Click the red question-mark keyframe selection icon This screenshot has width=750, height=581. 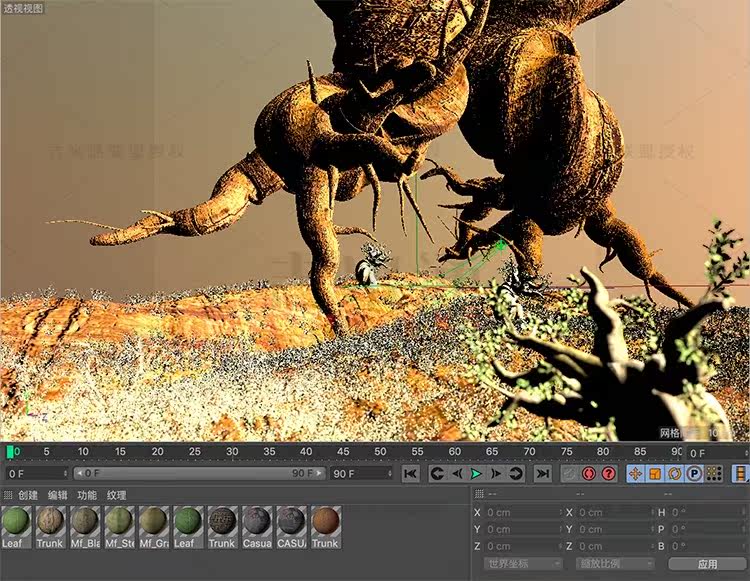coord(608,473)
